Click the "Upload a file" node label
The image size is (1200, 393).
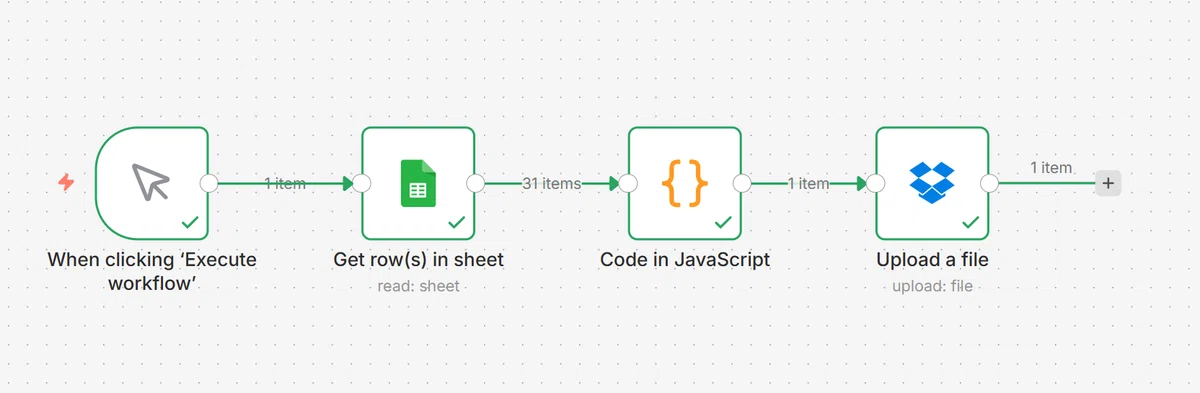tap(932, 260)
